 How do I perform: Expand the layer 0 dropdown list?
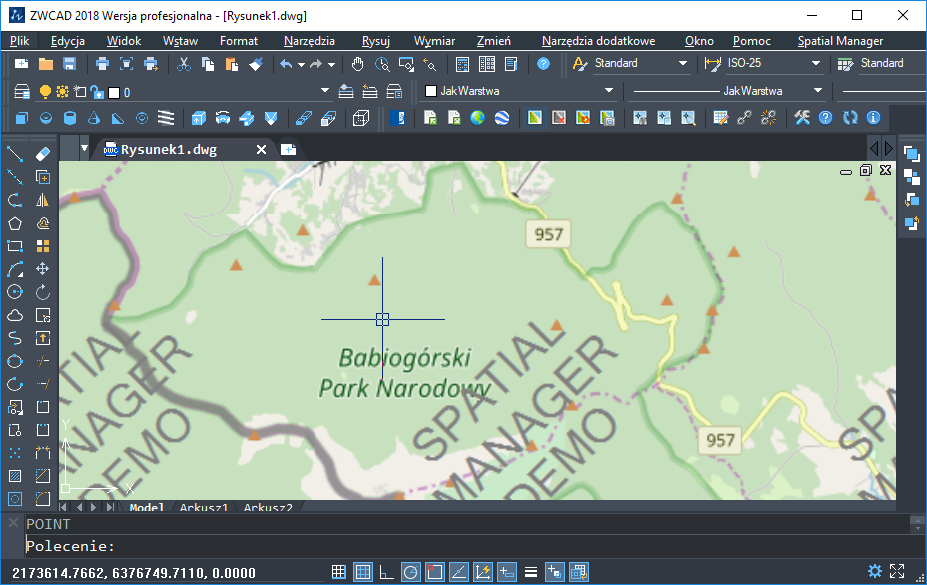coord(325,91)
